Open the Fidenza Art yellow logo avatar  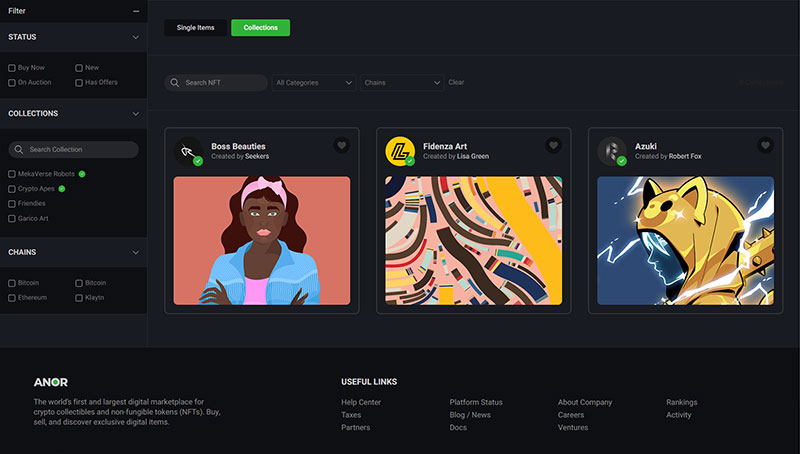coord(400,151)
